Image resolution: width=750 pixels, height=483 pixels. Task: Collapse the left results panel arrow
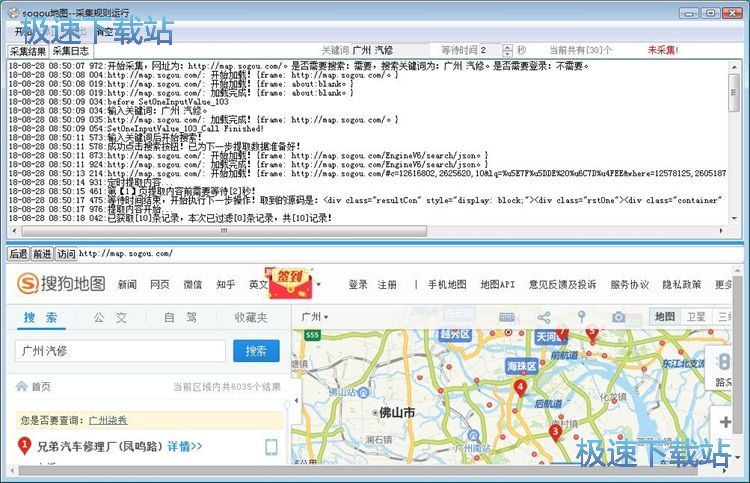pos(296,400)
